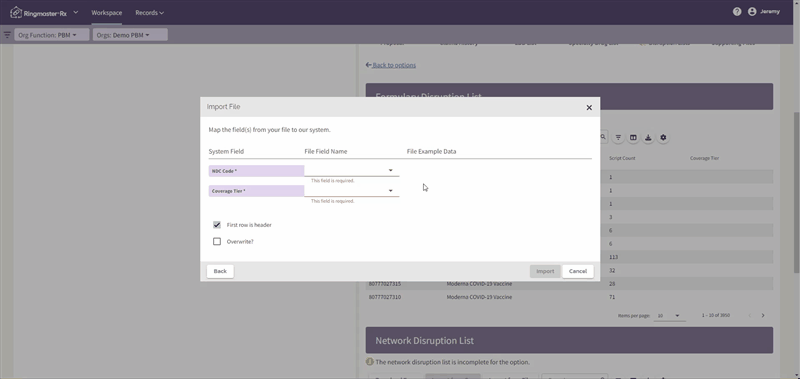Screen dimensions: 800x379
Task: Click the Script Count value 113
Action: pyautogui.click(x=613, y=257)
